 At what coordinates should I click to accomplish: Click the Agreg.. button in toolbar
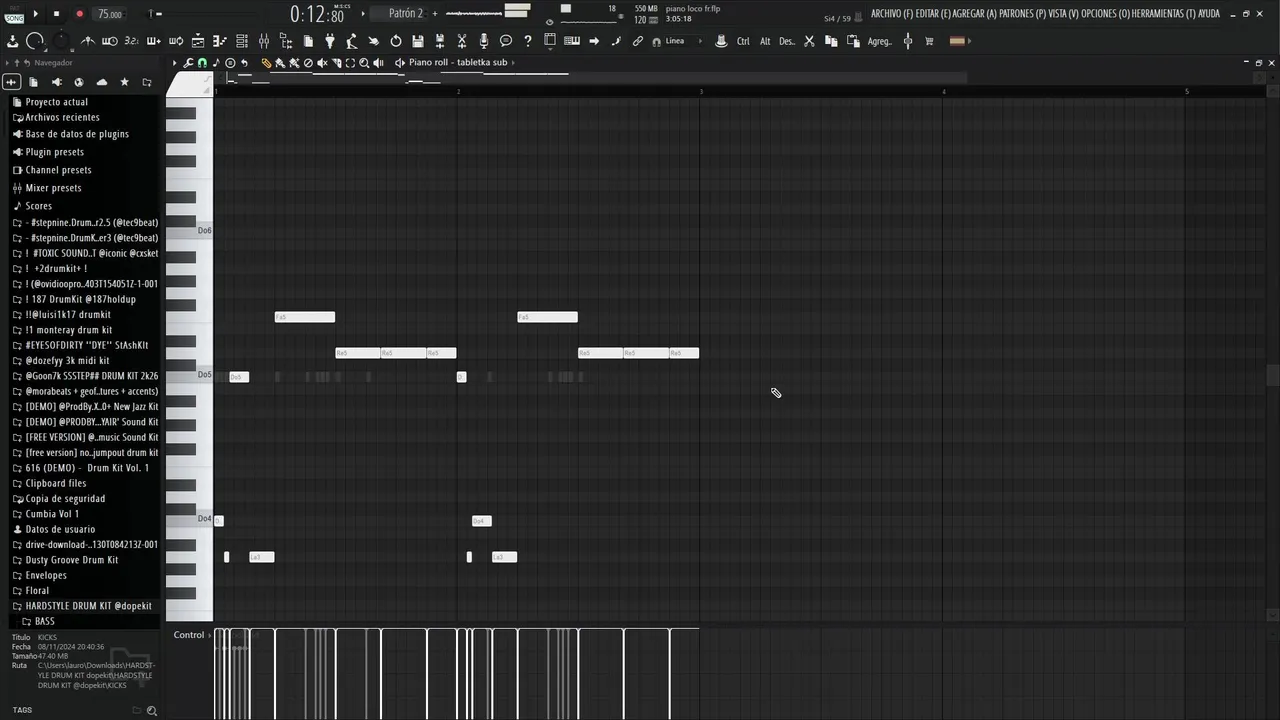tap(879, 41)
